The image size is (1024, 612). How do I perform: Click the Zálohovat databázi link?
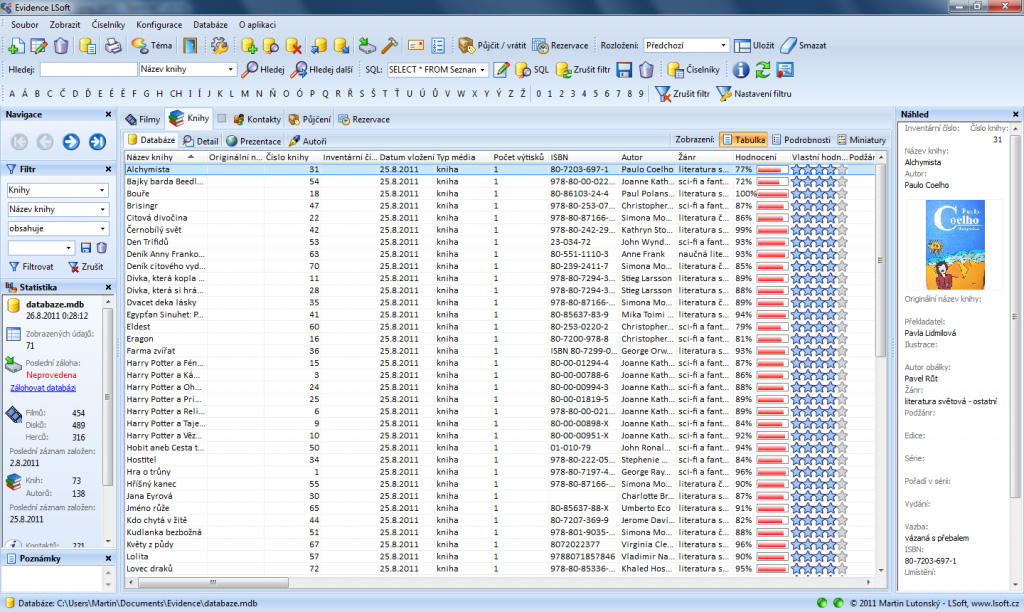point(42,387)
